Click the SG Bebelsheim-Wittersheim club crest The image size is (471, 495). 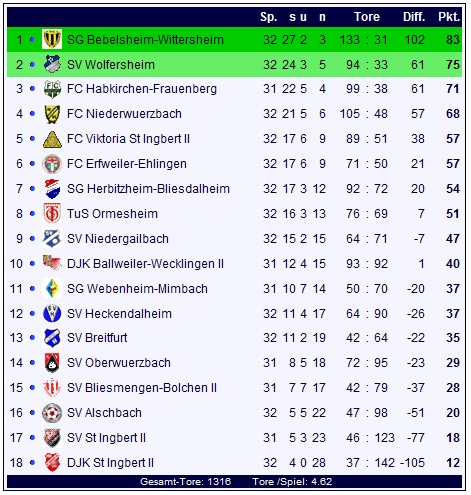52,39
